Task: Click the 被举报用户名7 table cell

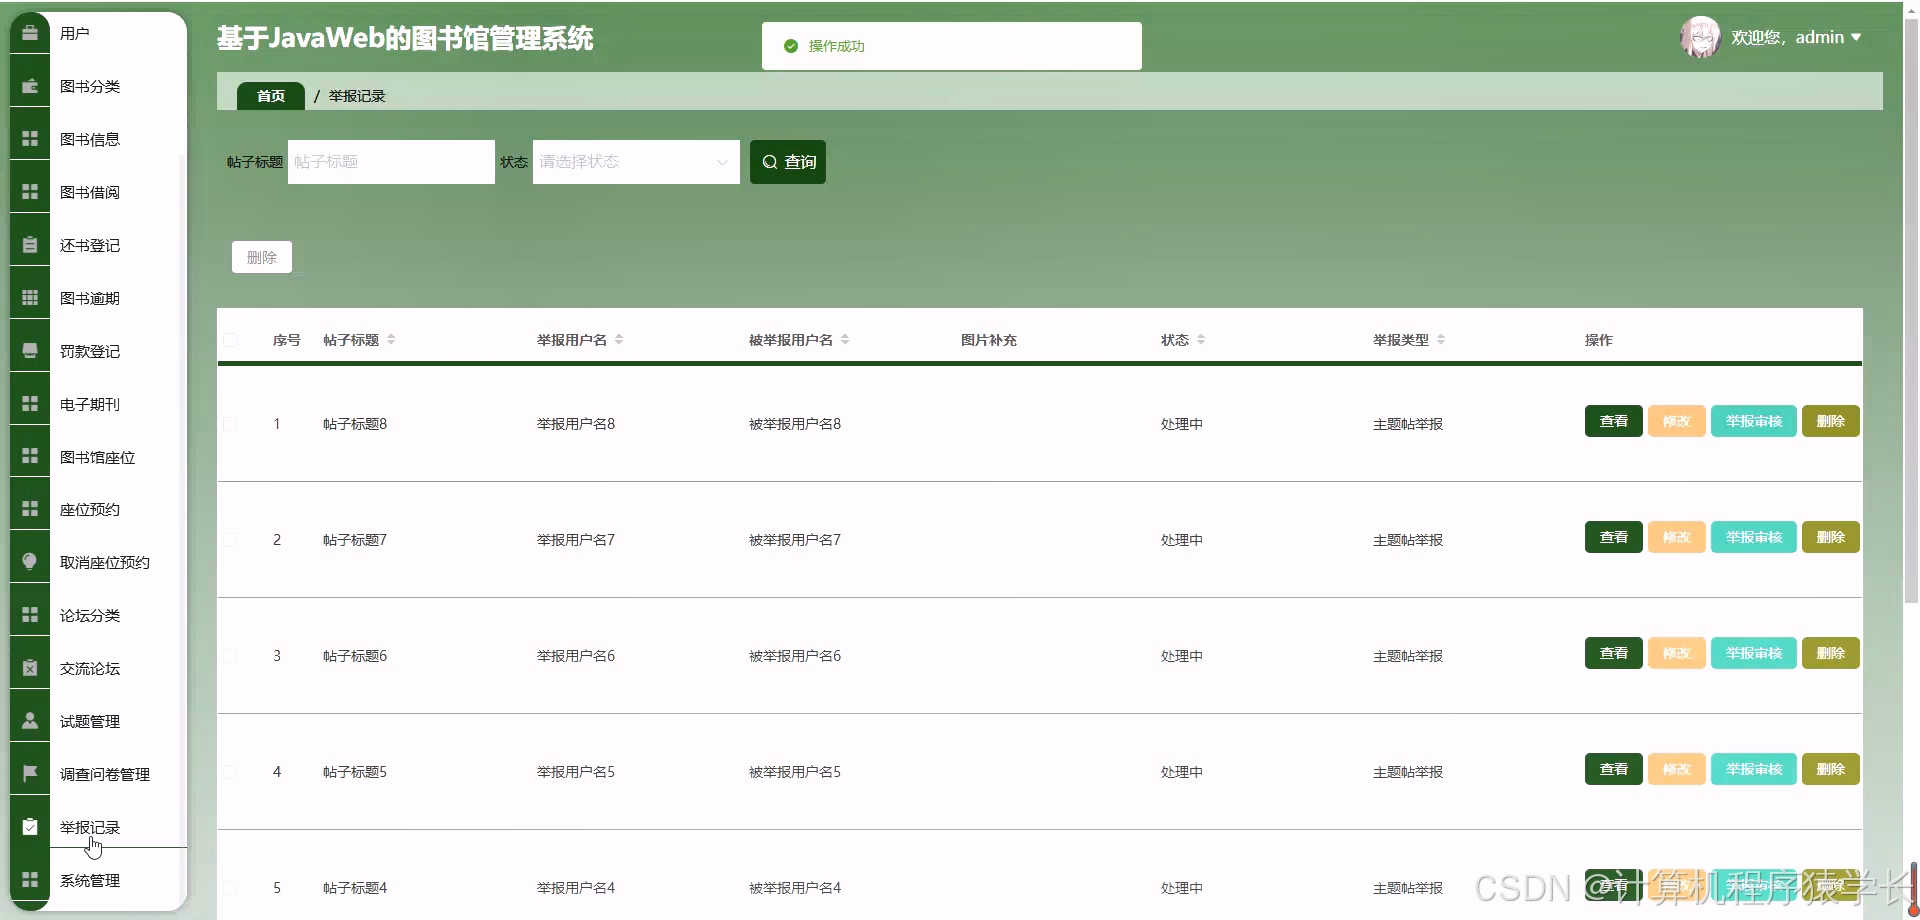Action: click(795, 540)
